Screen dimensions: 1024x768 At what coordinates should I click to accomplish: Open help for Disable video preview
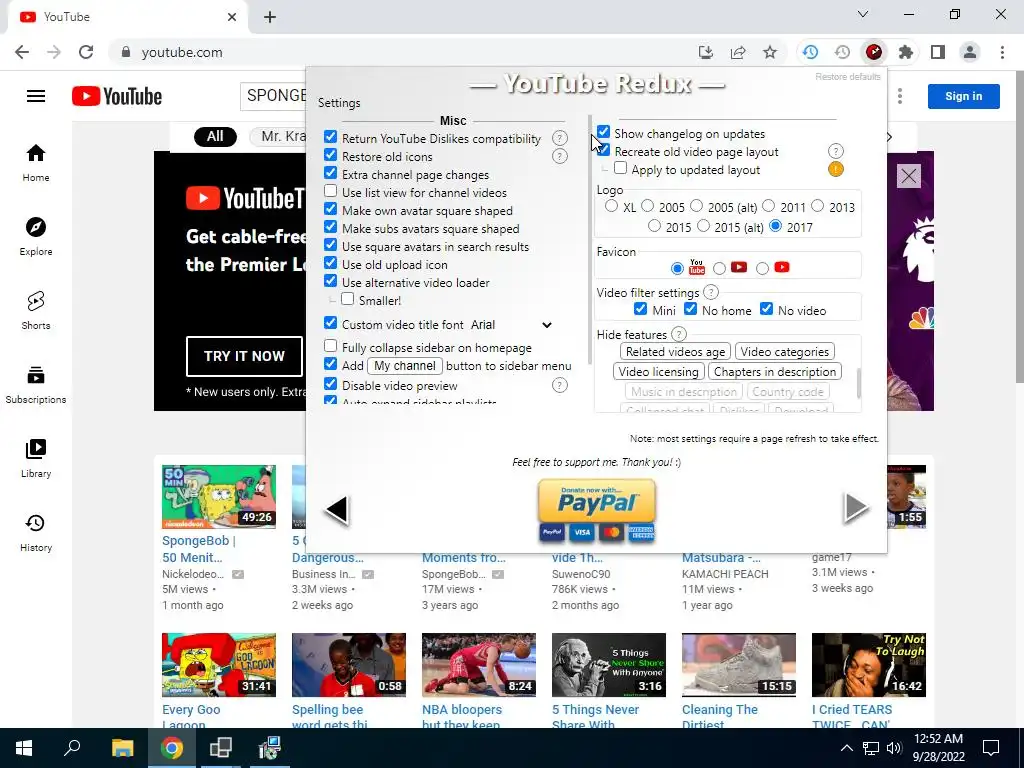click(560, 385)
